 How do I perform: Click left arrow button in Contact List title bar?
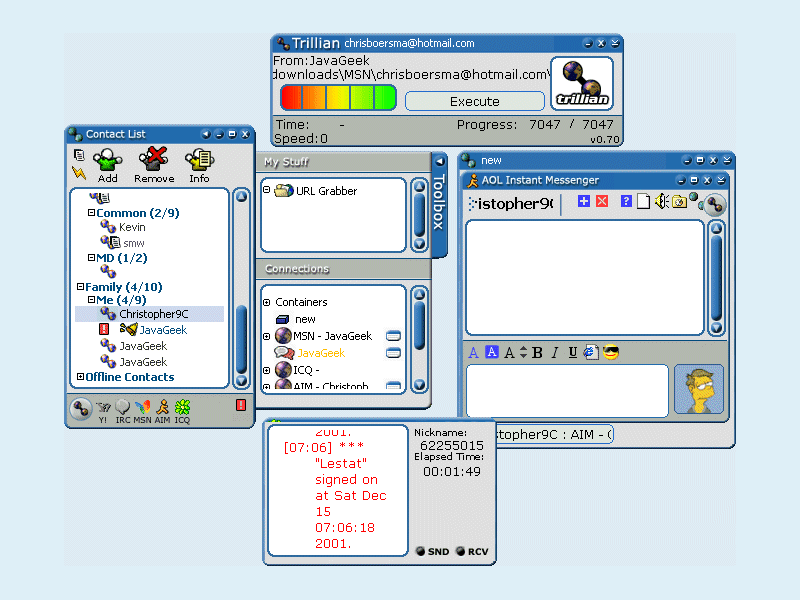(x=206, y=134)
